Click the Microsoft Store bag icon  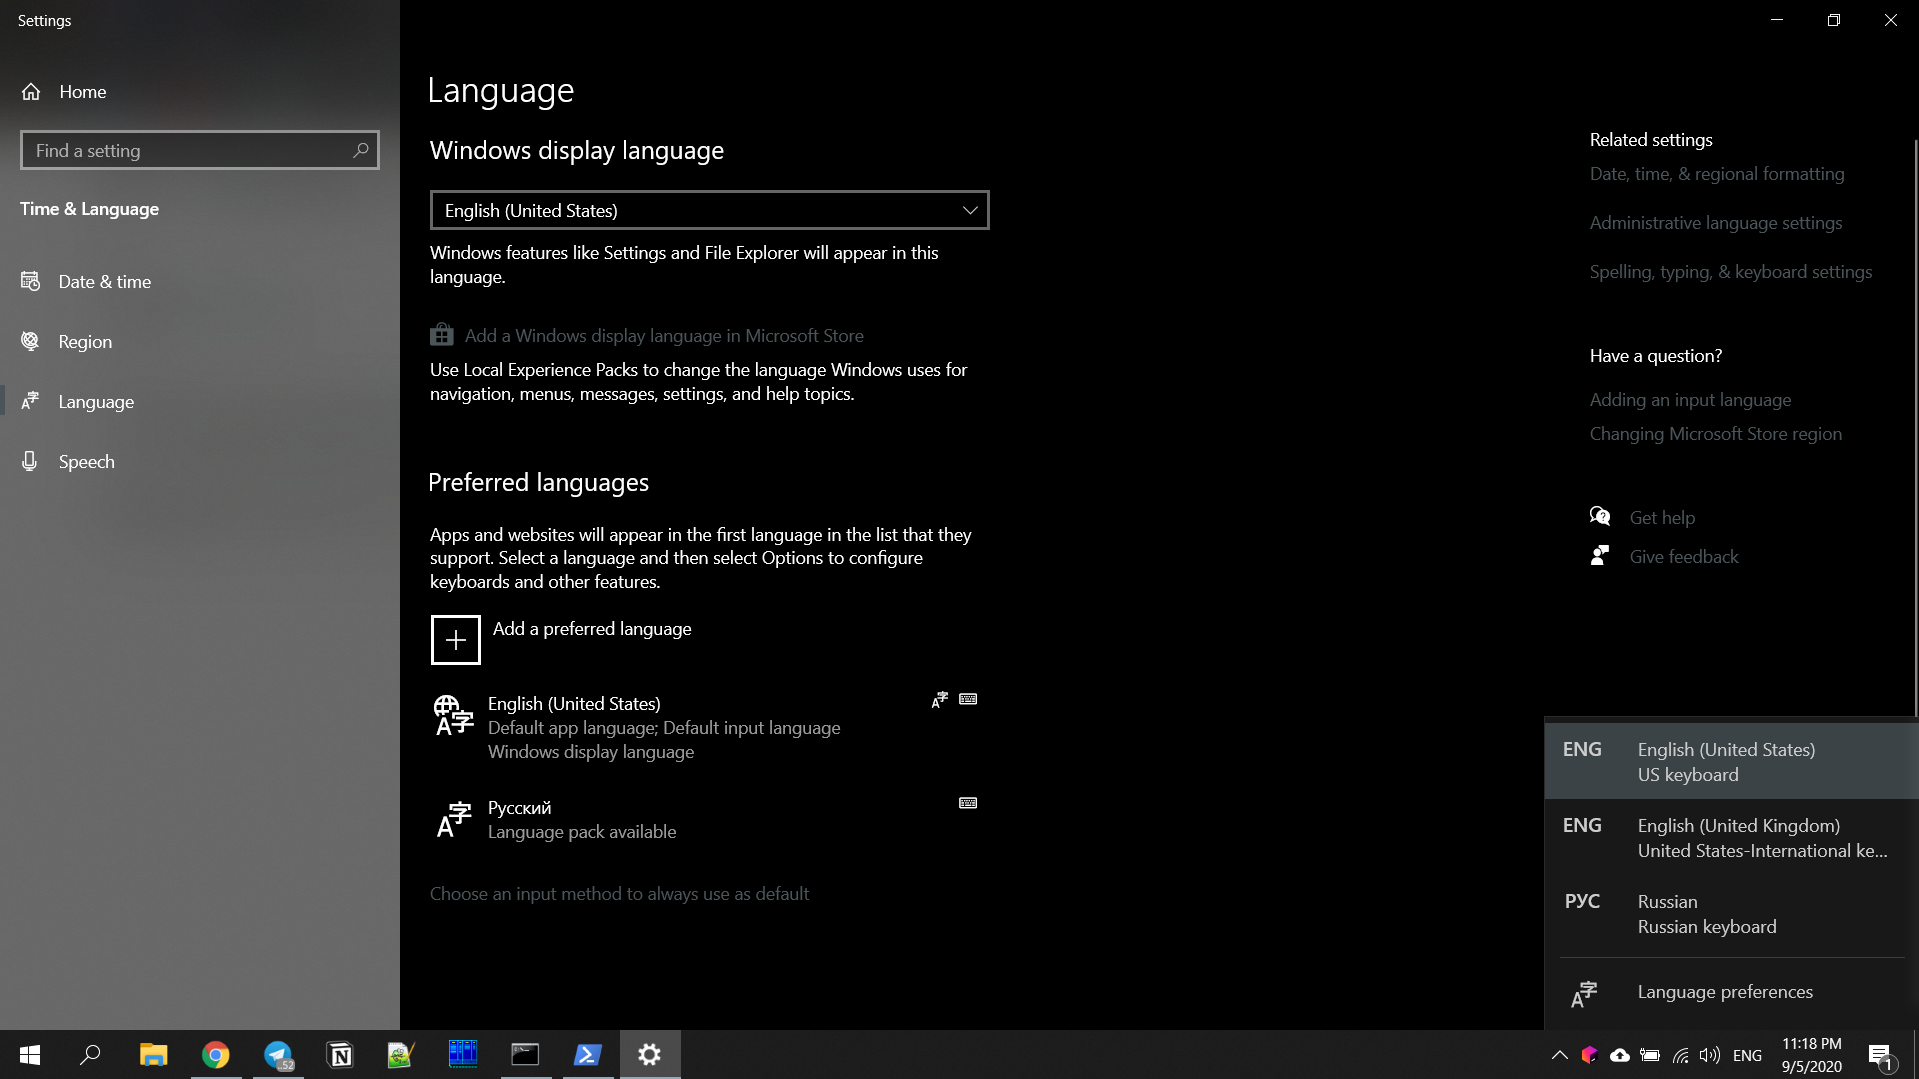pyautogui.click(x=441, y=335)
